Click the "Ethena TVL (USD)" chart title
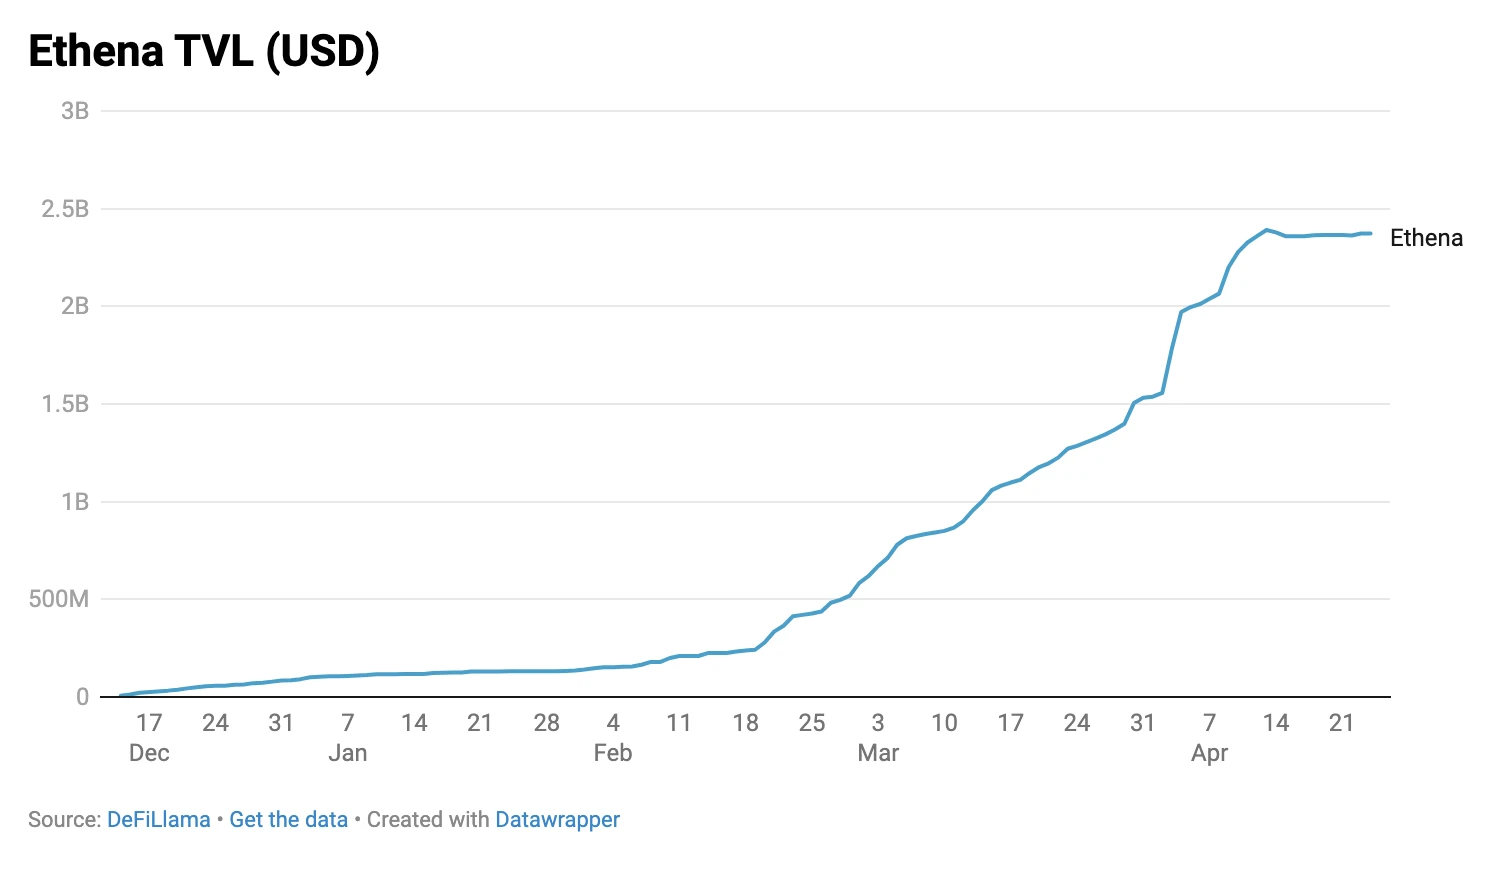 (204, 52)
